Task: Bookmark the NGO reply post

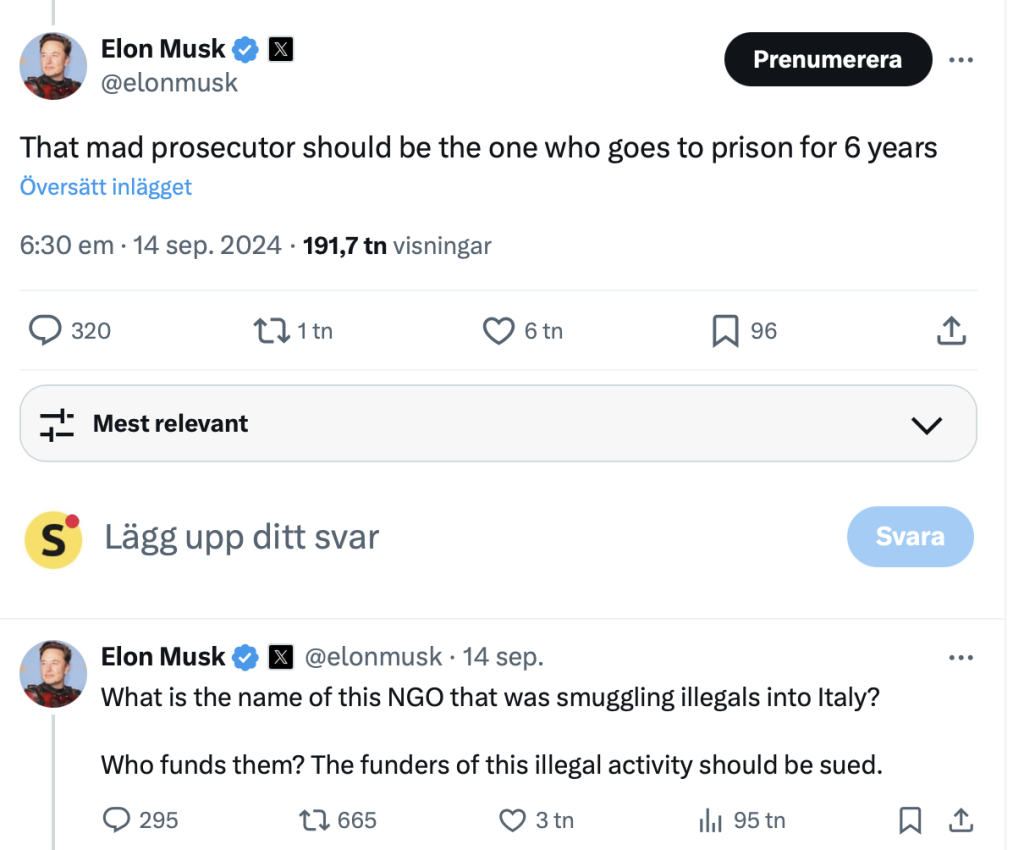Action: click(910, 821)
